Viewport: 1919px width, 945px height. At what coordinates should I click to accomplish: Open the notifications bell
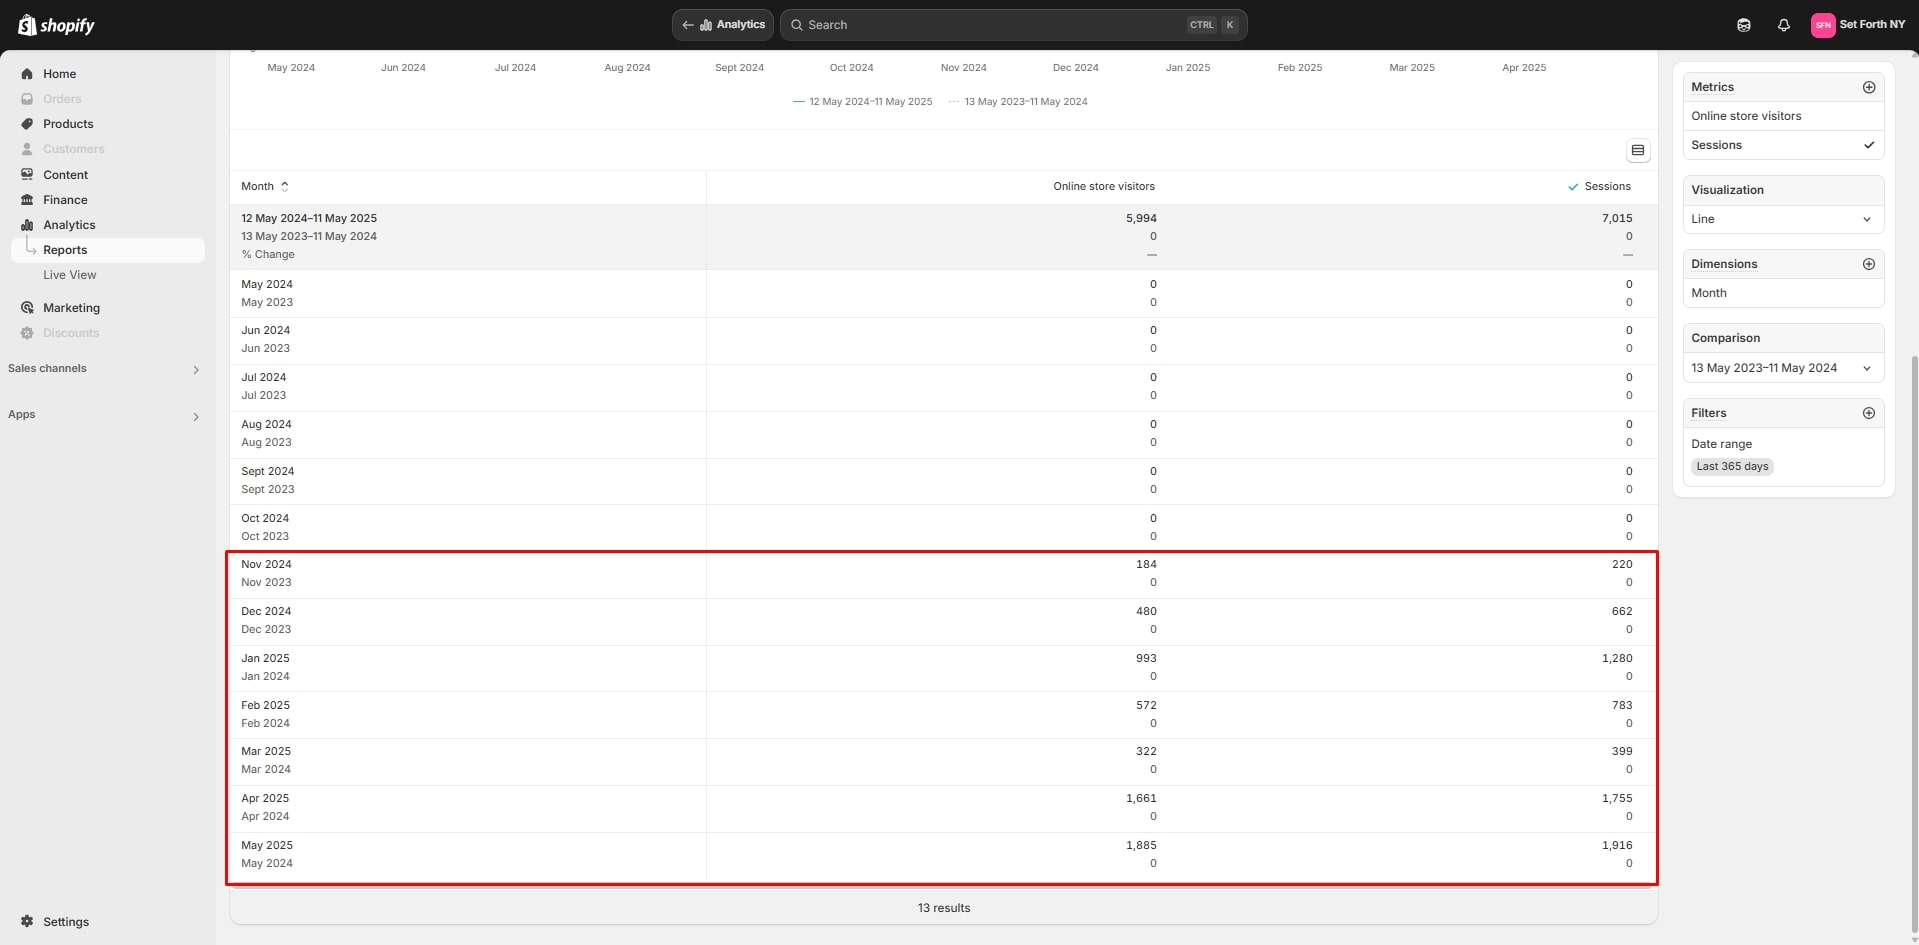(1783, 25)
